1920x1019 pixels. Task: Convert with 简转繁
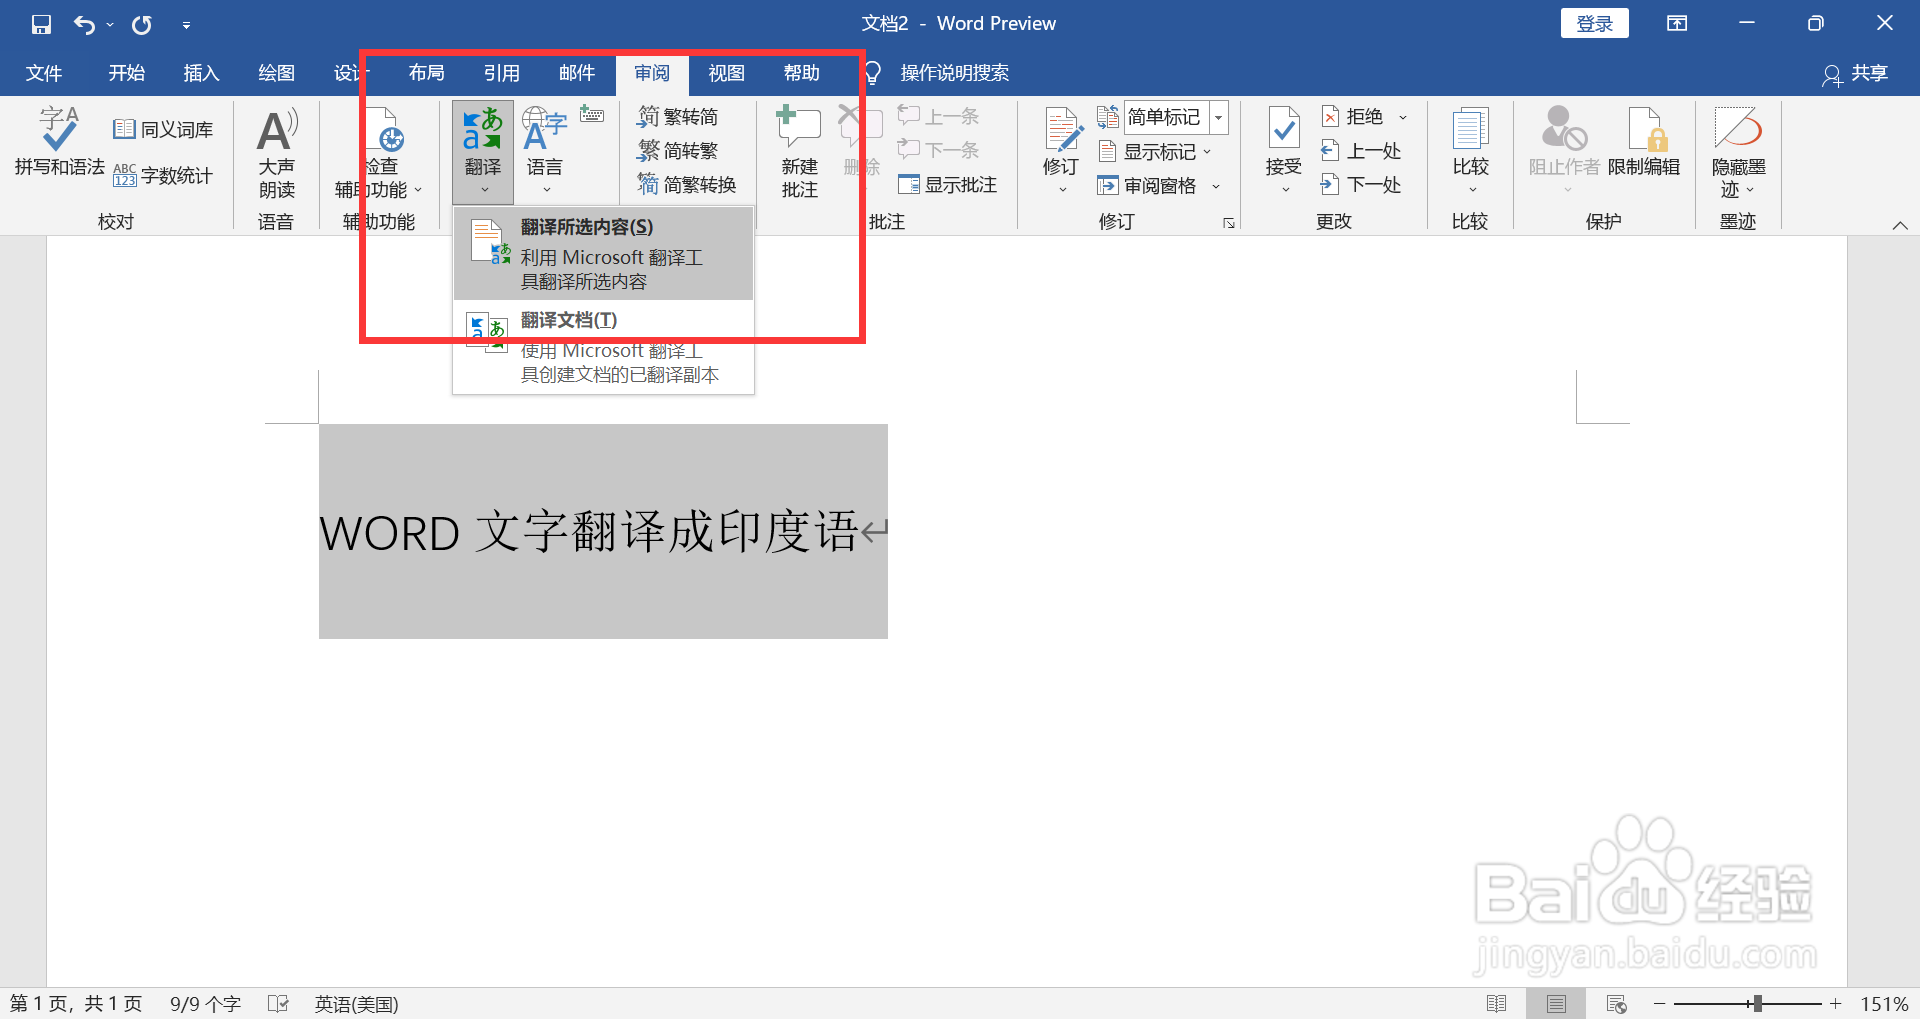click(x=678, y=151)
